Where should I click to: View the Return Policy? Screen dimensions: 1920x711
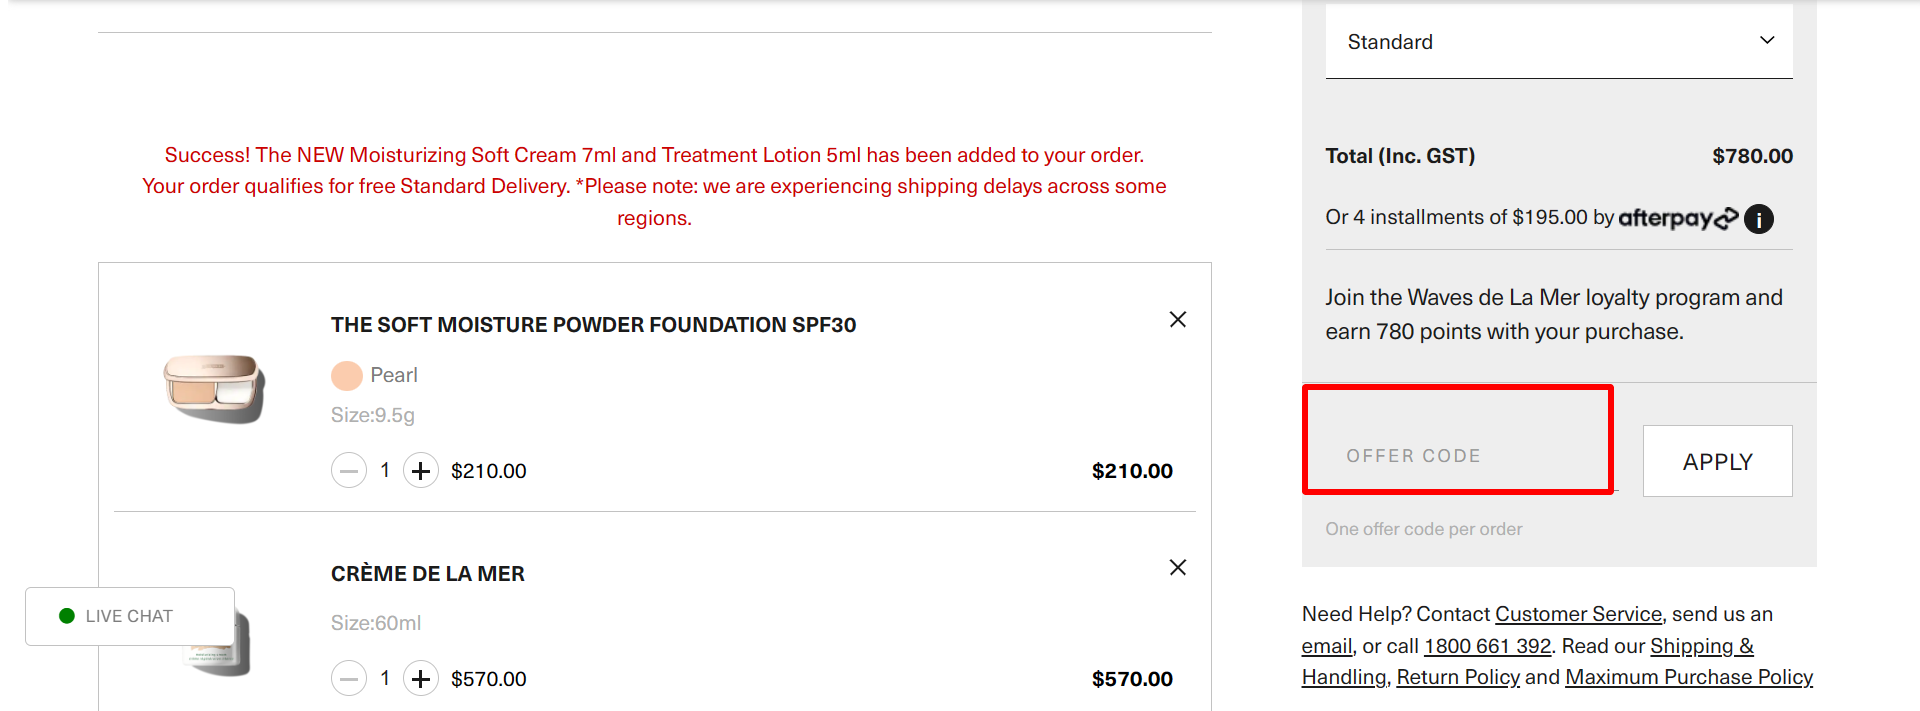coord(1457,677)
